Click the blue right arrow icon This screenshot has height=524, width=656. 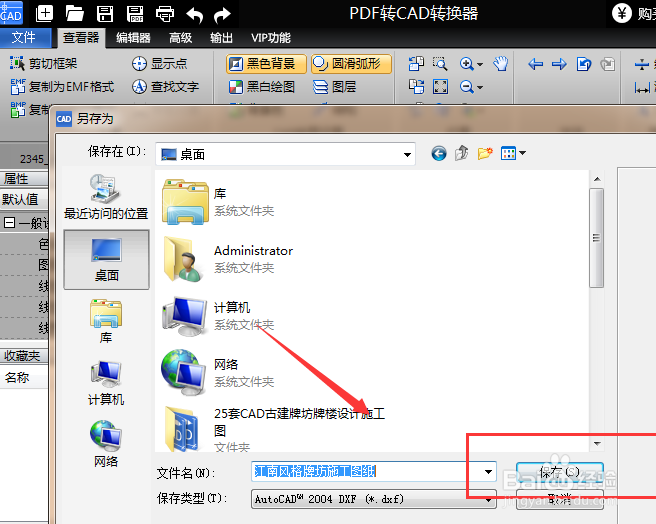tap(559, 64)
